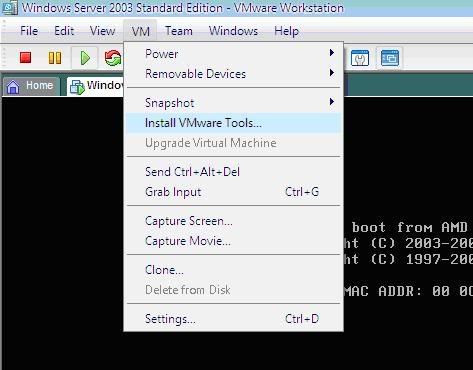Screen dimensions: 473x370
Task: Expand the Snapshot submenu
Action: coord(234,103)
